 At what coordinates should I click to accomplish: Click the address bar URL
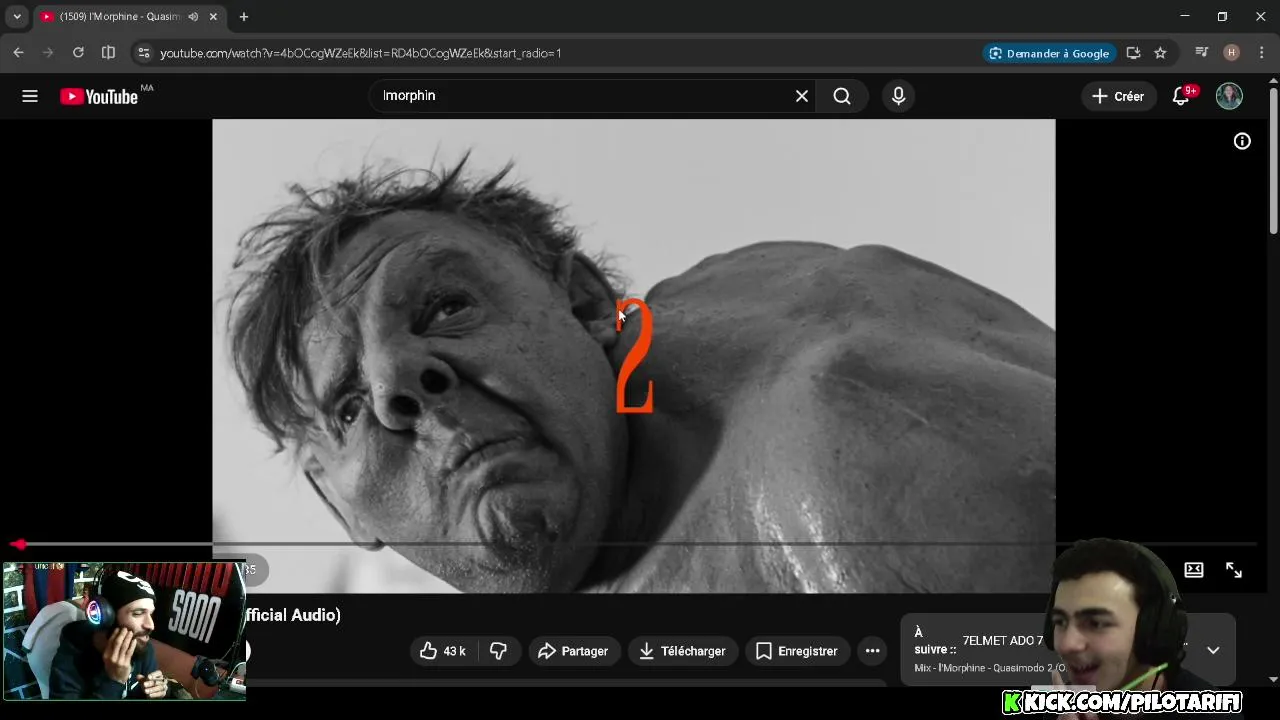pyautogui.click(x=361, y=53)
